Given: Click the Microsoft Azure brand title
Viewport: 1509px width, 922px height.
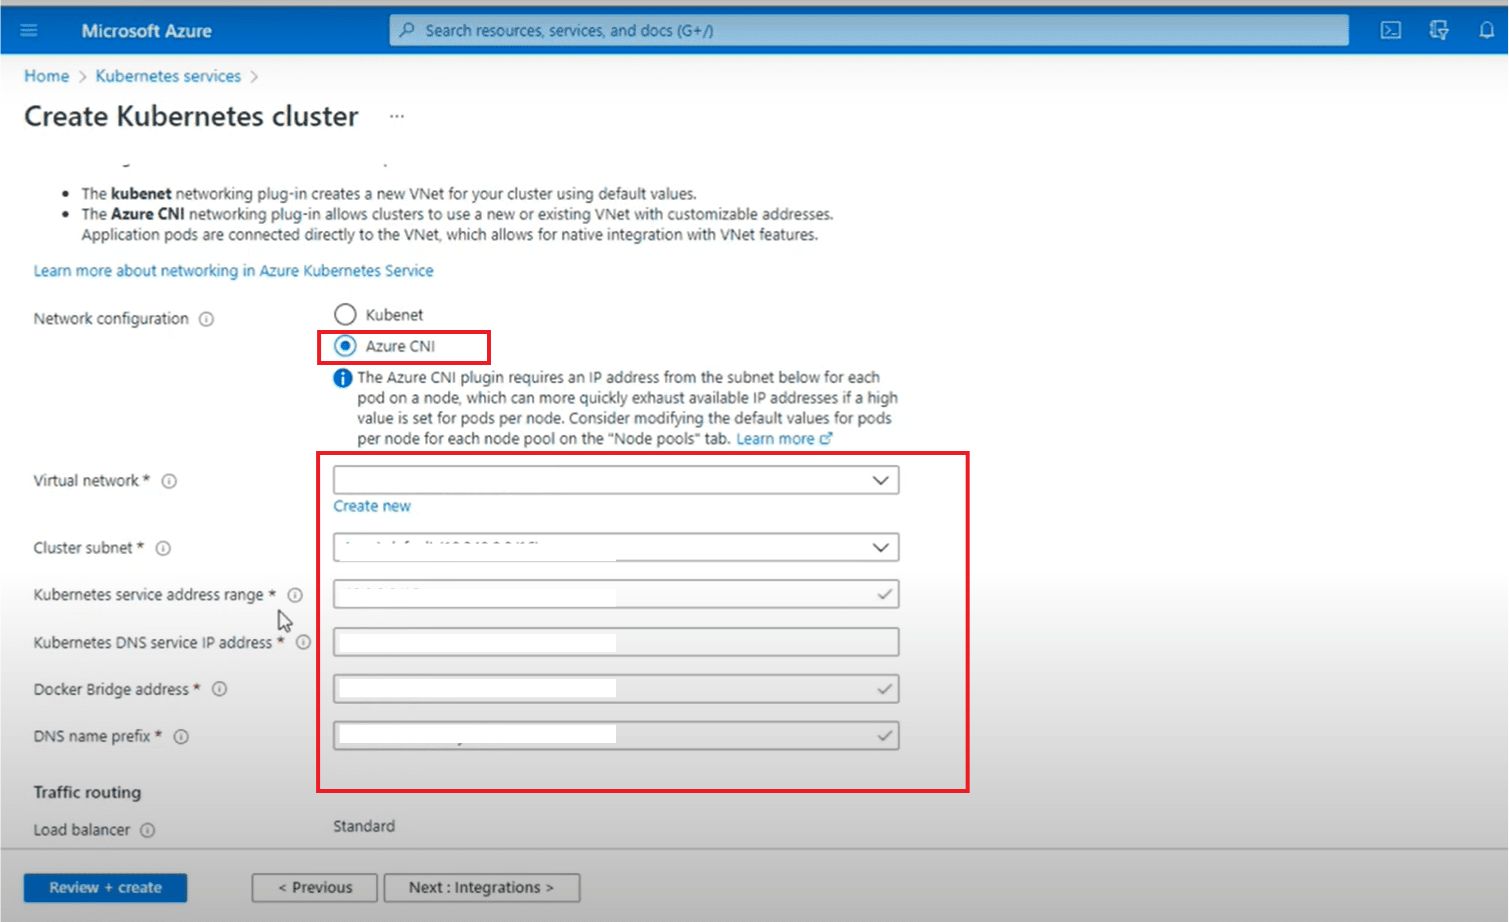Looking at the screenshot, I should pyautogui.click(x=146, y=31).
